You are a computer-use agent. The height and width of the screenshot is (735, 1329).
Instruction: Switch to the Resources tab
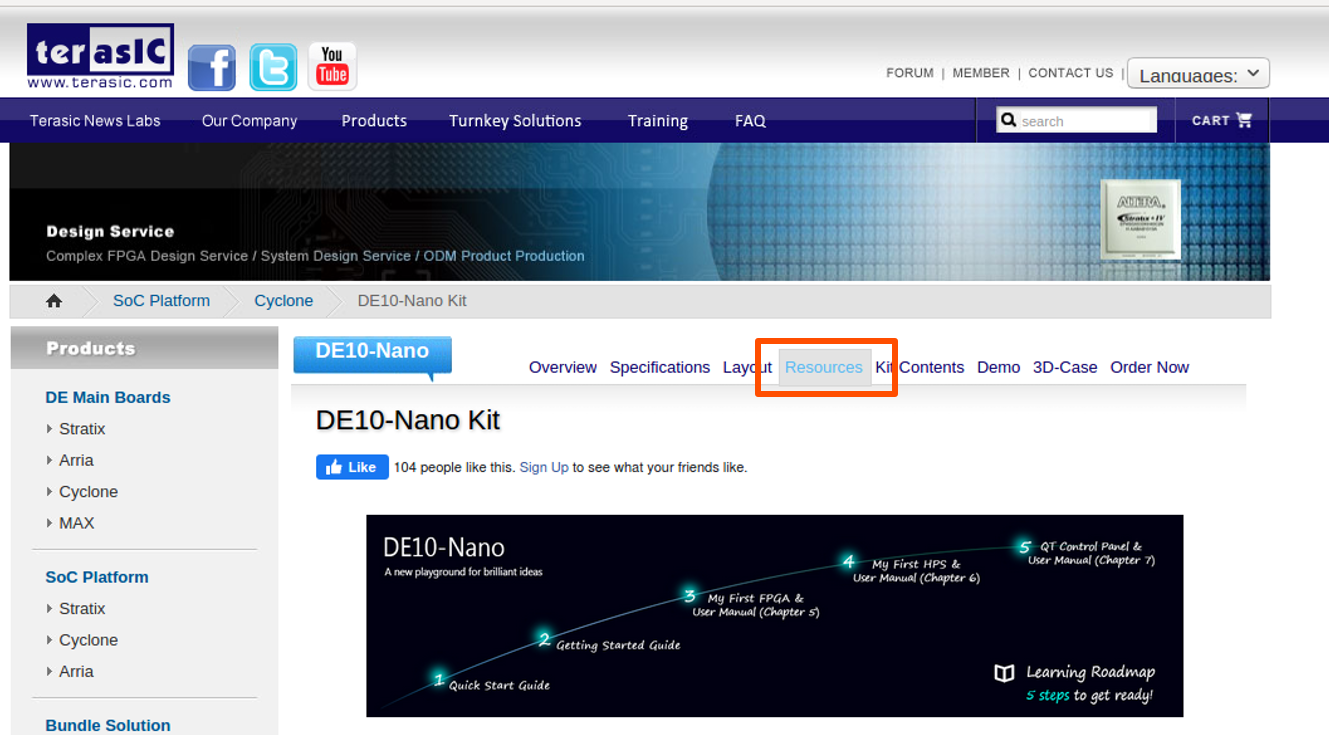pyautogui.click(x=824, y=367)
